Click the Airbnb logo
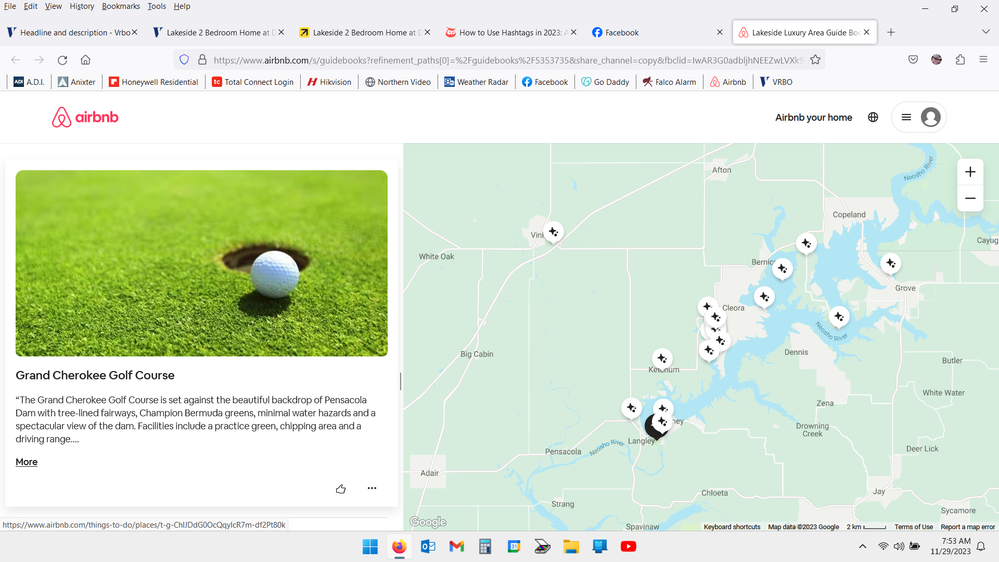 [85, 118]
